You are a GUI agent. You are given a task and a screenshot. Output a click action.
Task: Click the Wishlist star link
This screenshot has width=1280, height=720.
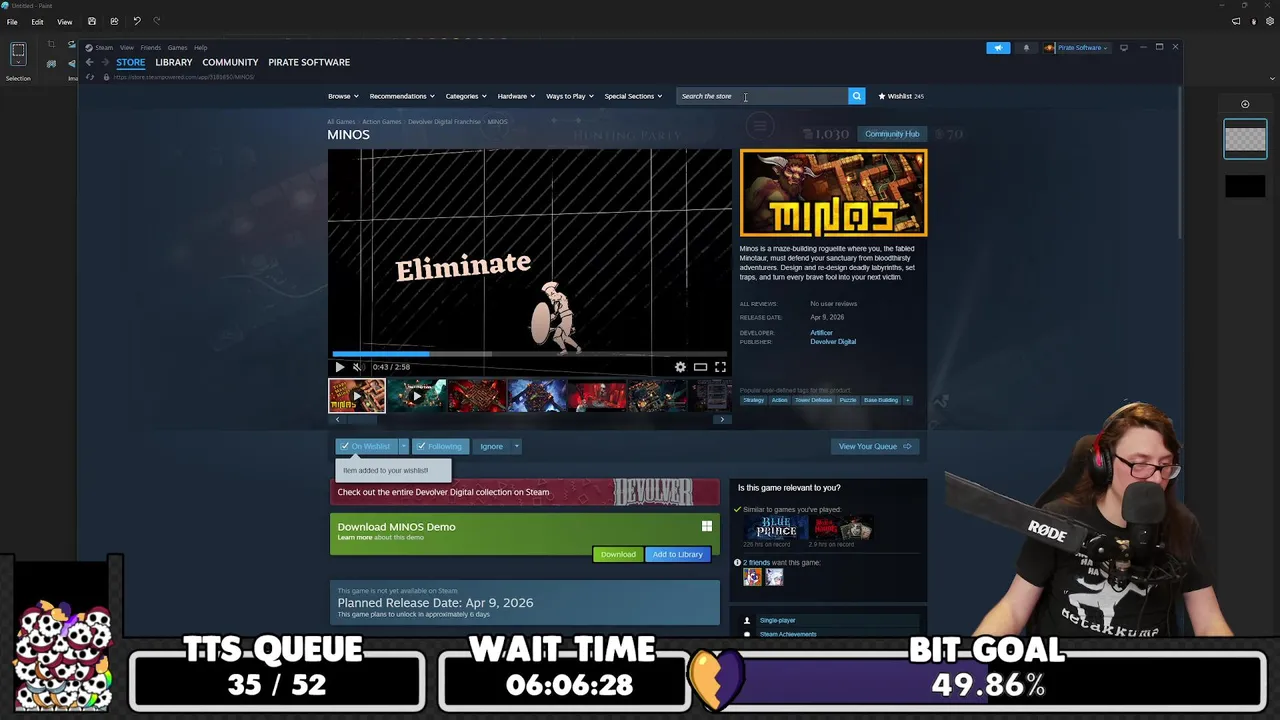tap(900, 96)
